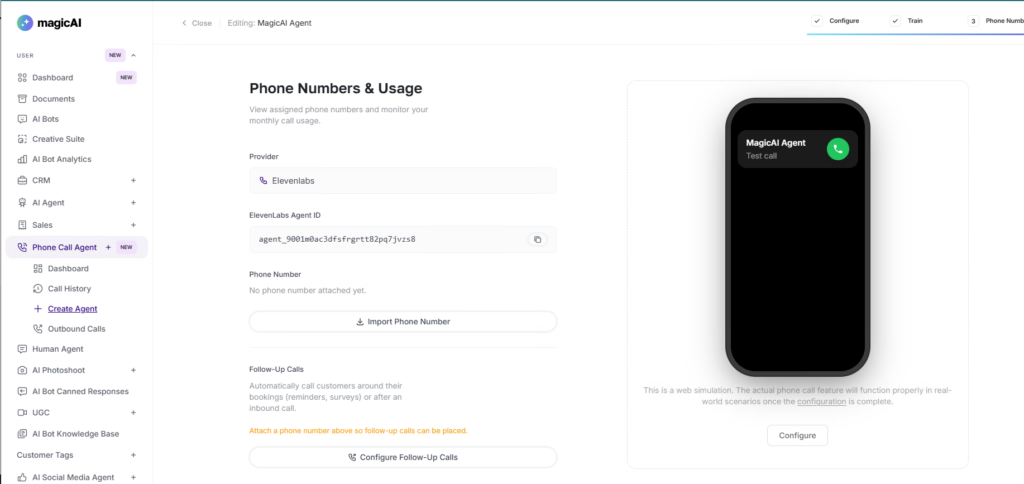The width and height of the screenshot is (1024, 484).
Task: Click the Import Phone Number button
Action: 403,321
